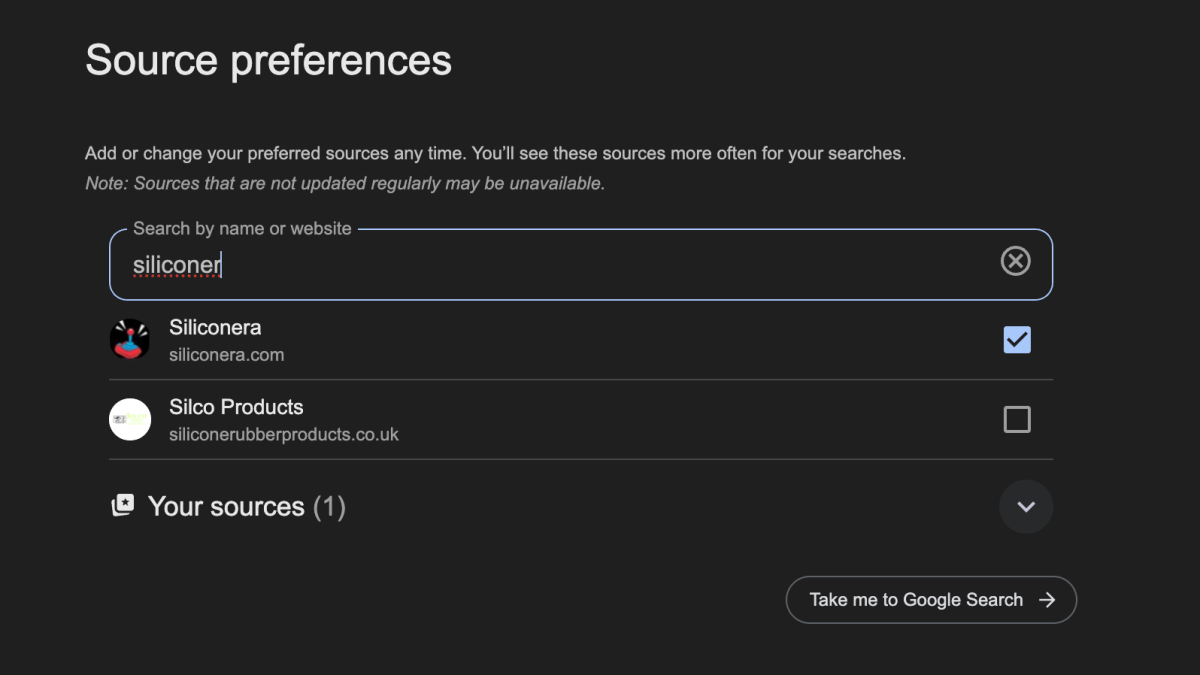Select the Silco Products result name

(236, 407)
